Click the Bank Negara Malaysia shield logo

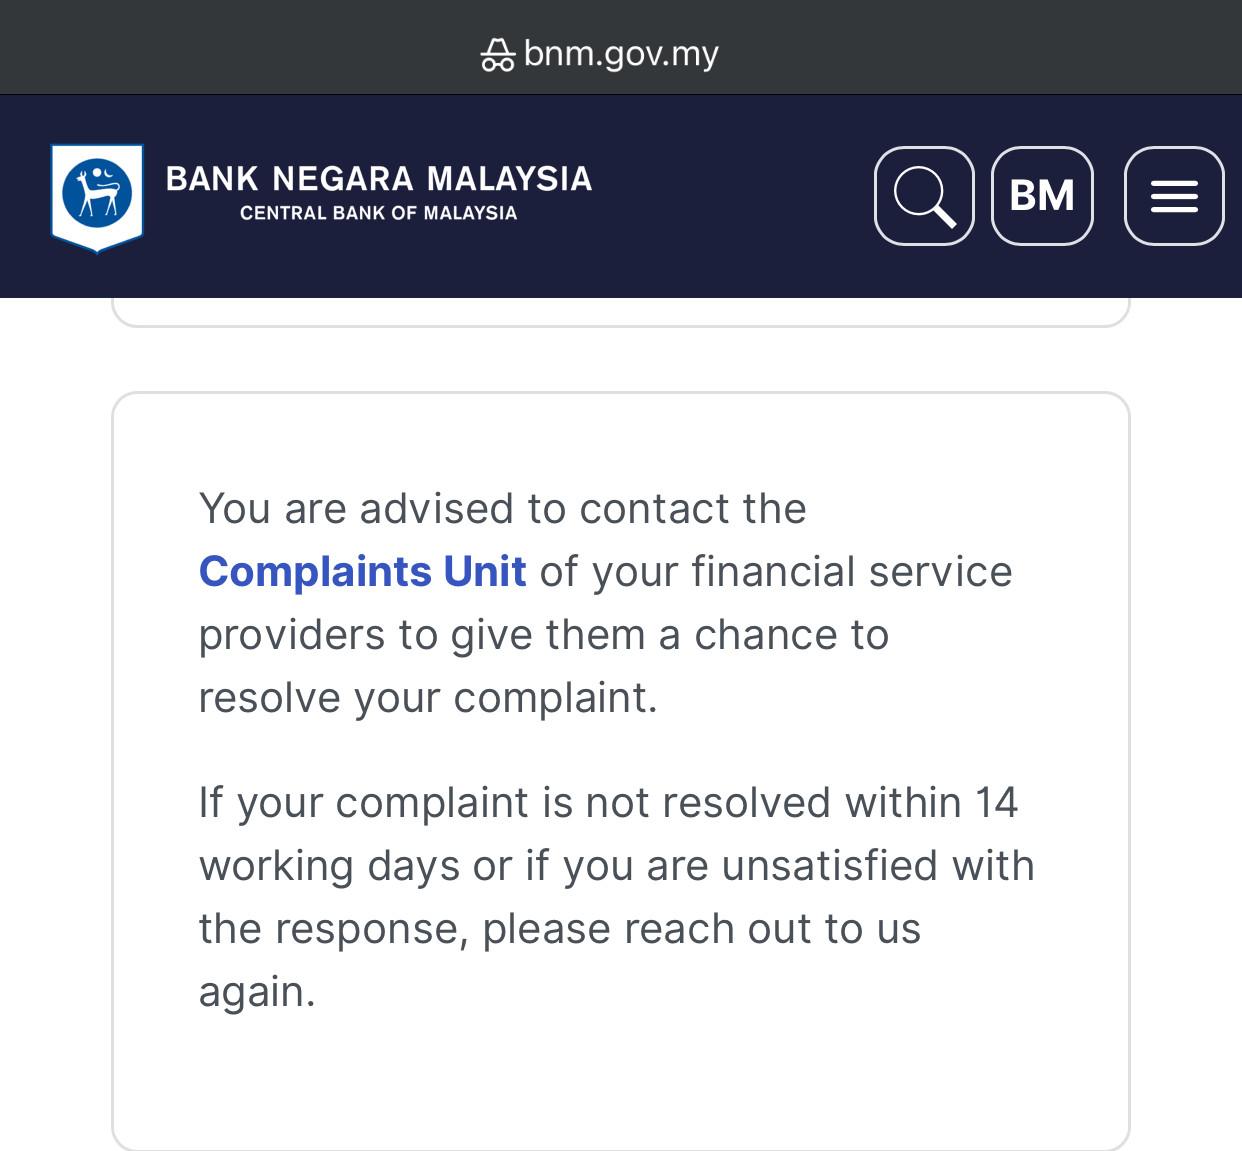click(x=97, y=197)
